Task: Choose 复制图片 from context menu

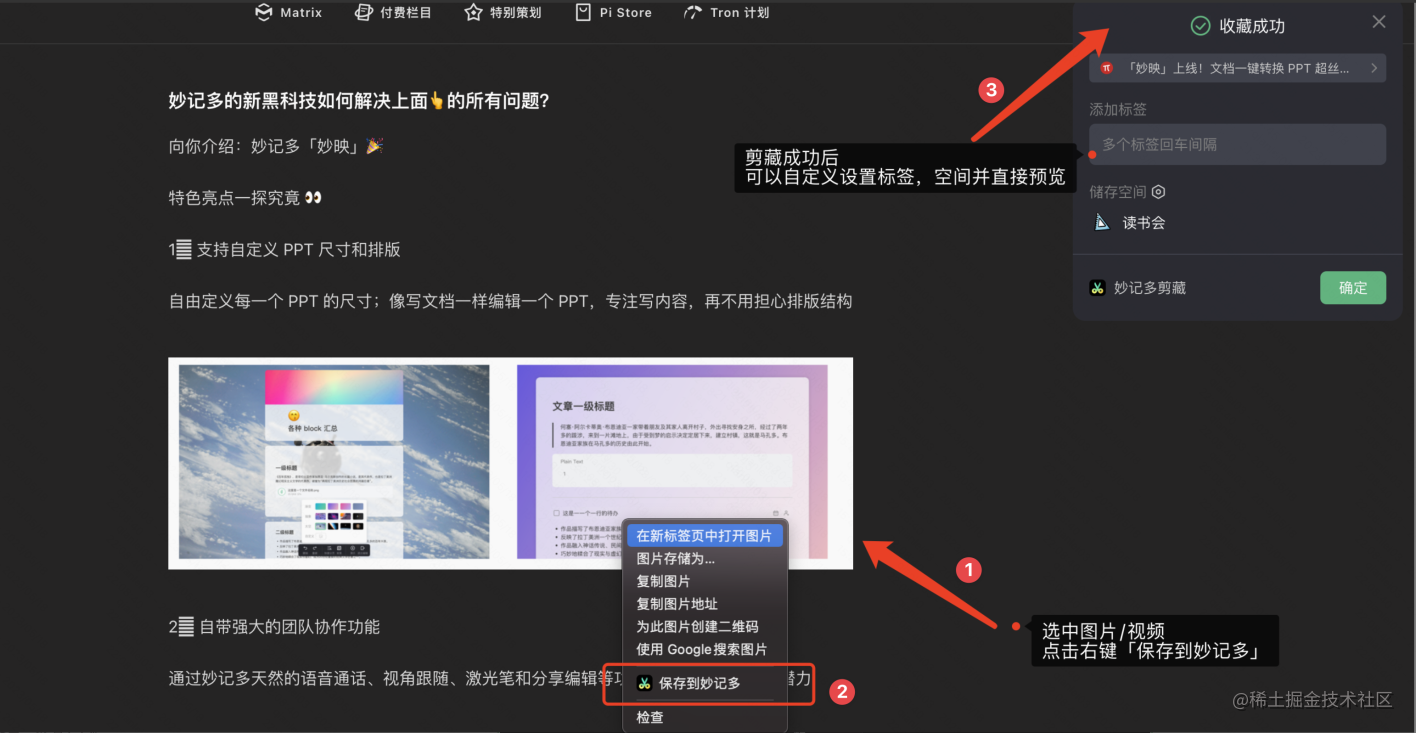Action: click(x=704, y=581)
